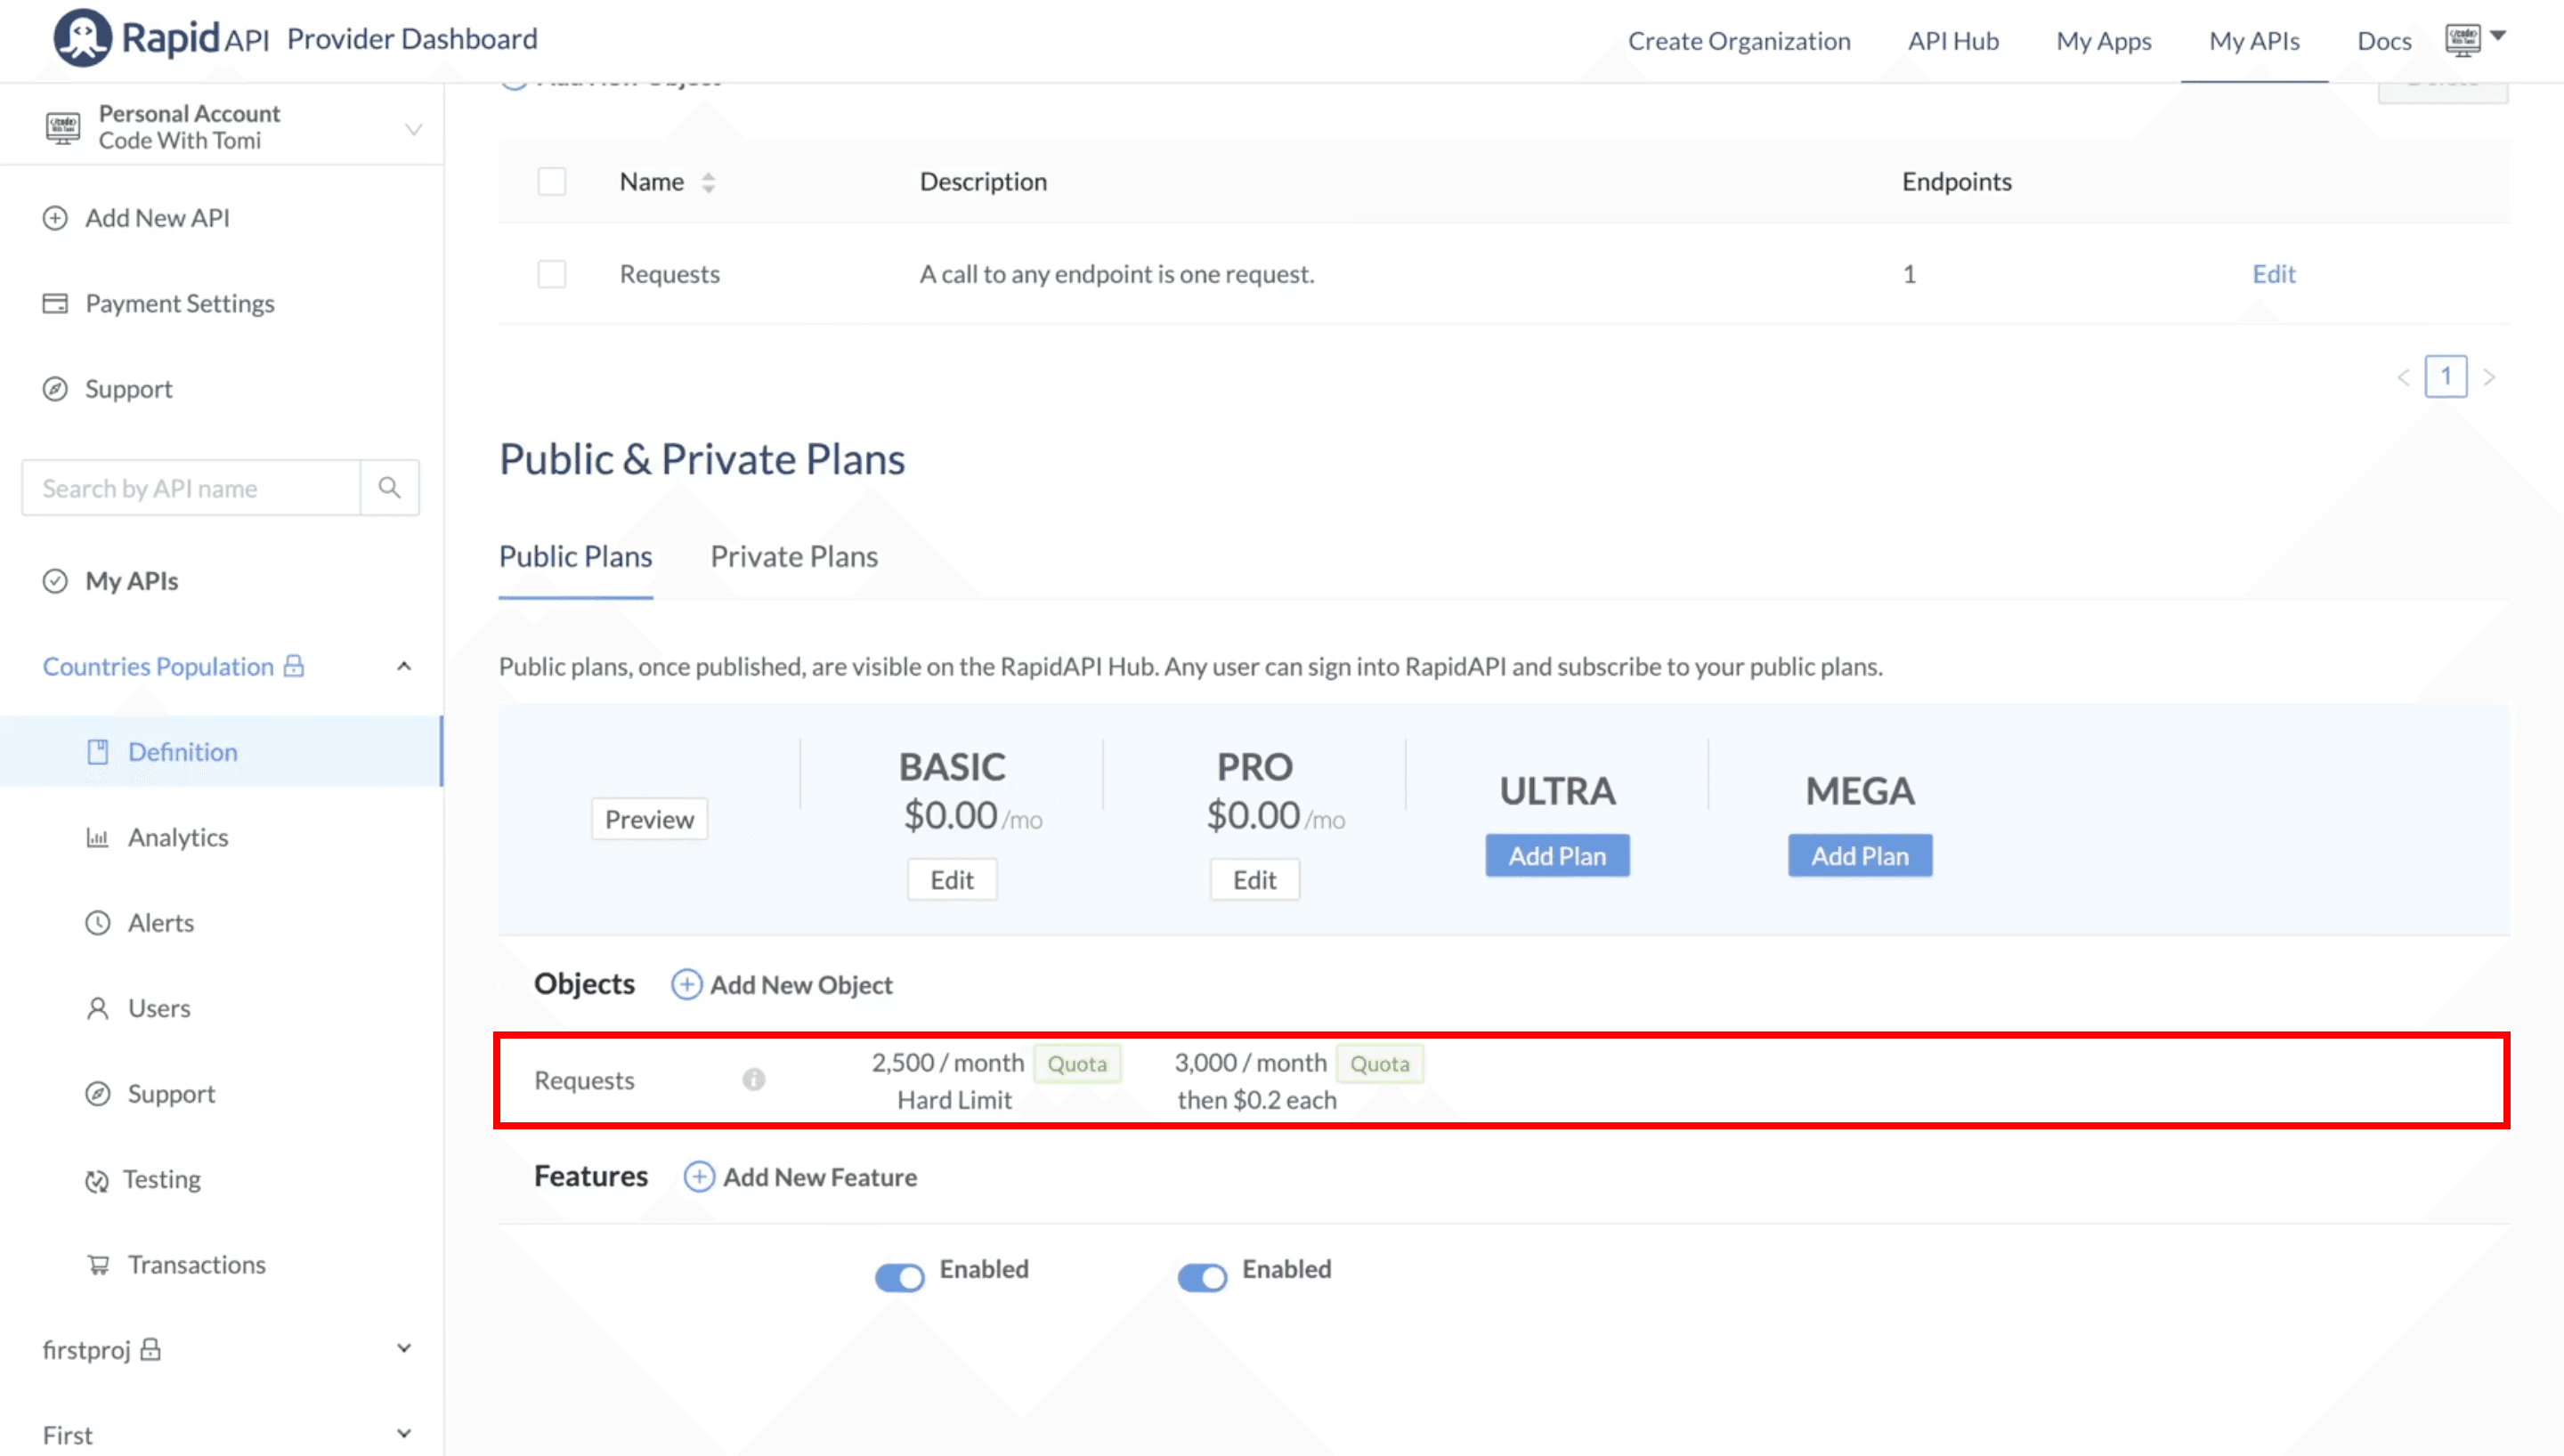Open Analytics in sidebar
Image resolution: width=2564 pixels, height=1456 pixels.
pyautogui.click(x=178, y=838)
